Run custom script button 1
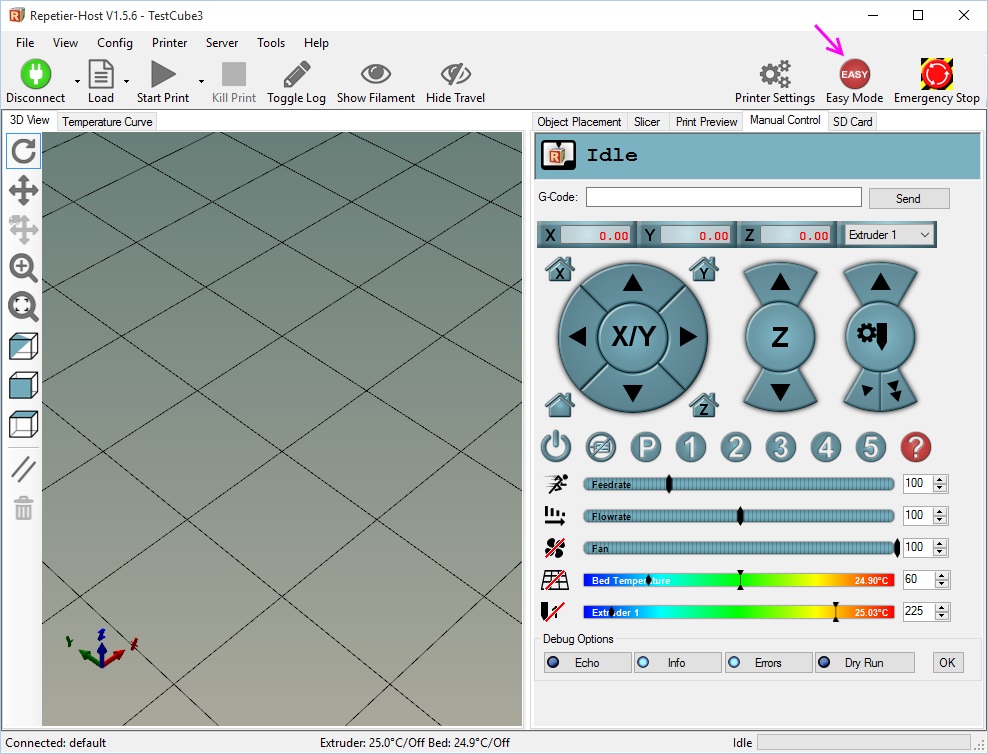 (691, 447)
